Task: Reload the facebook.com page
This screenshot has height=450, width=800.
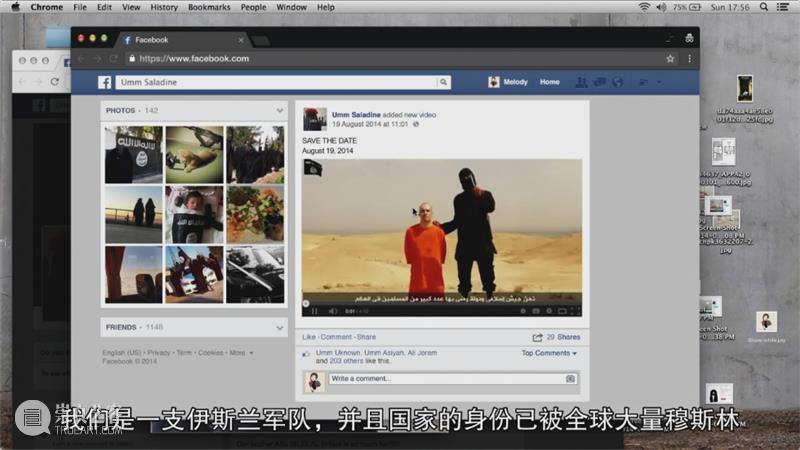Action: (113, 59)
